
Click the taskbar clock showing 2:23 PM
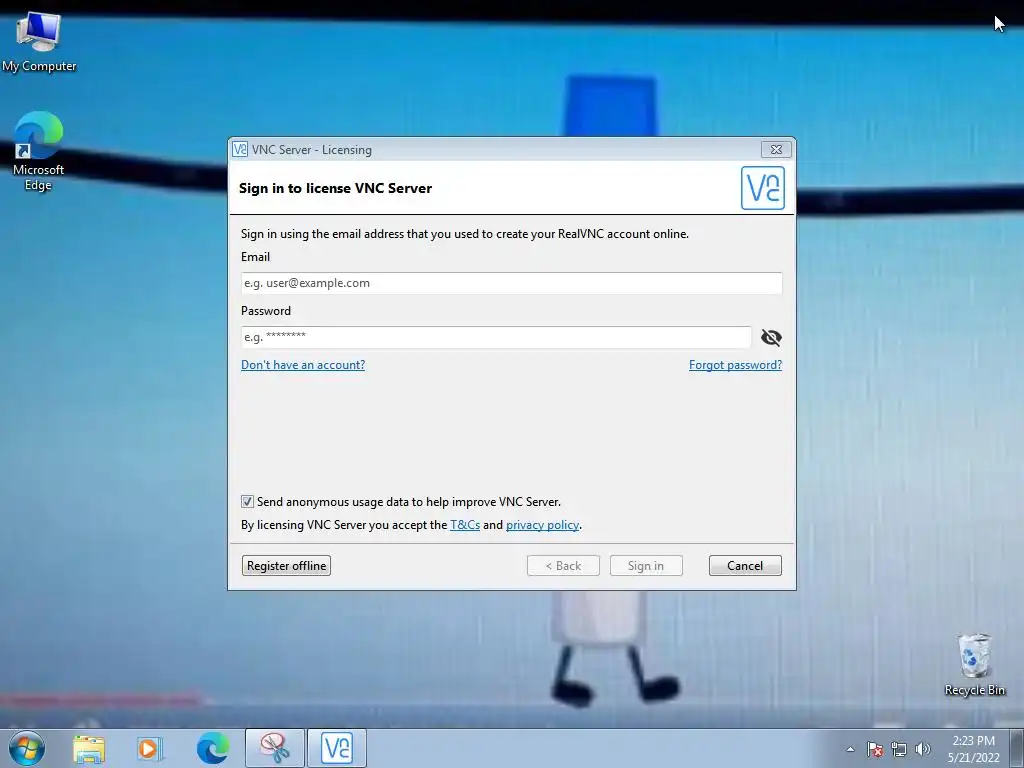pos(973,749)
